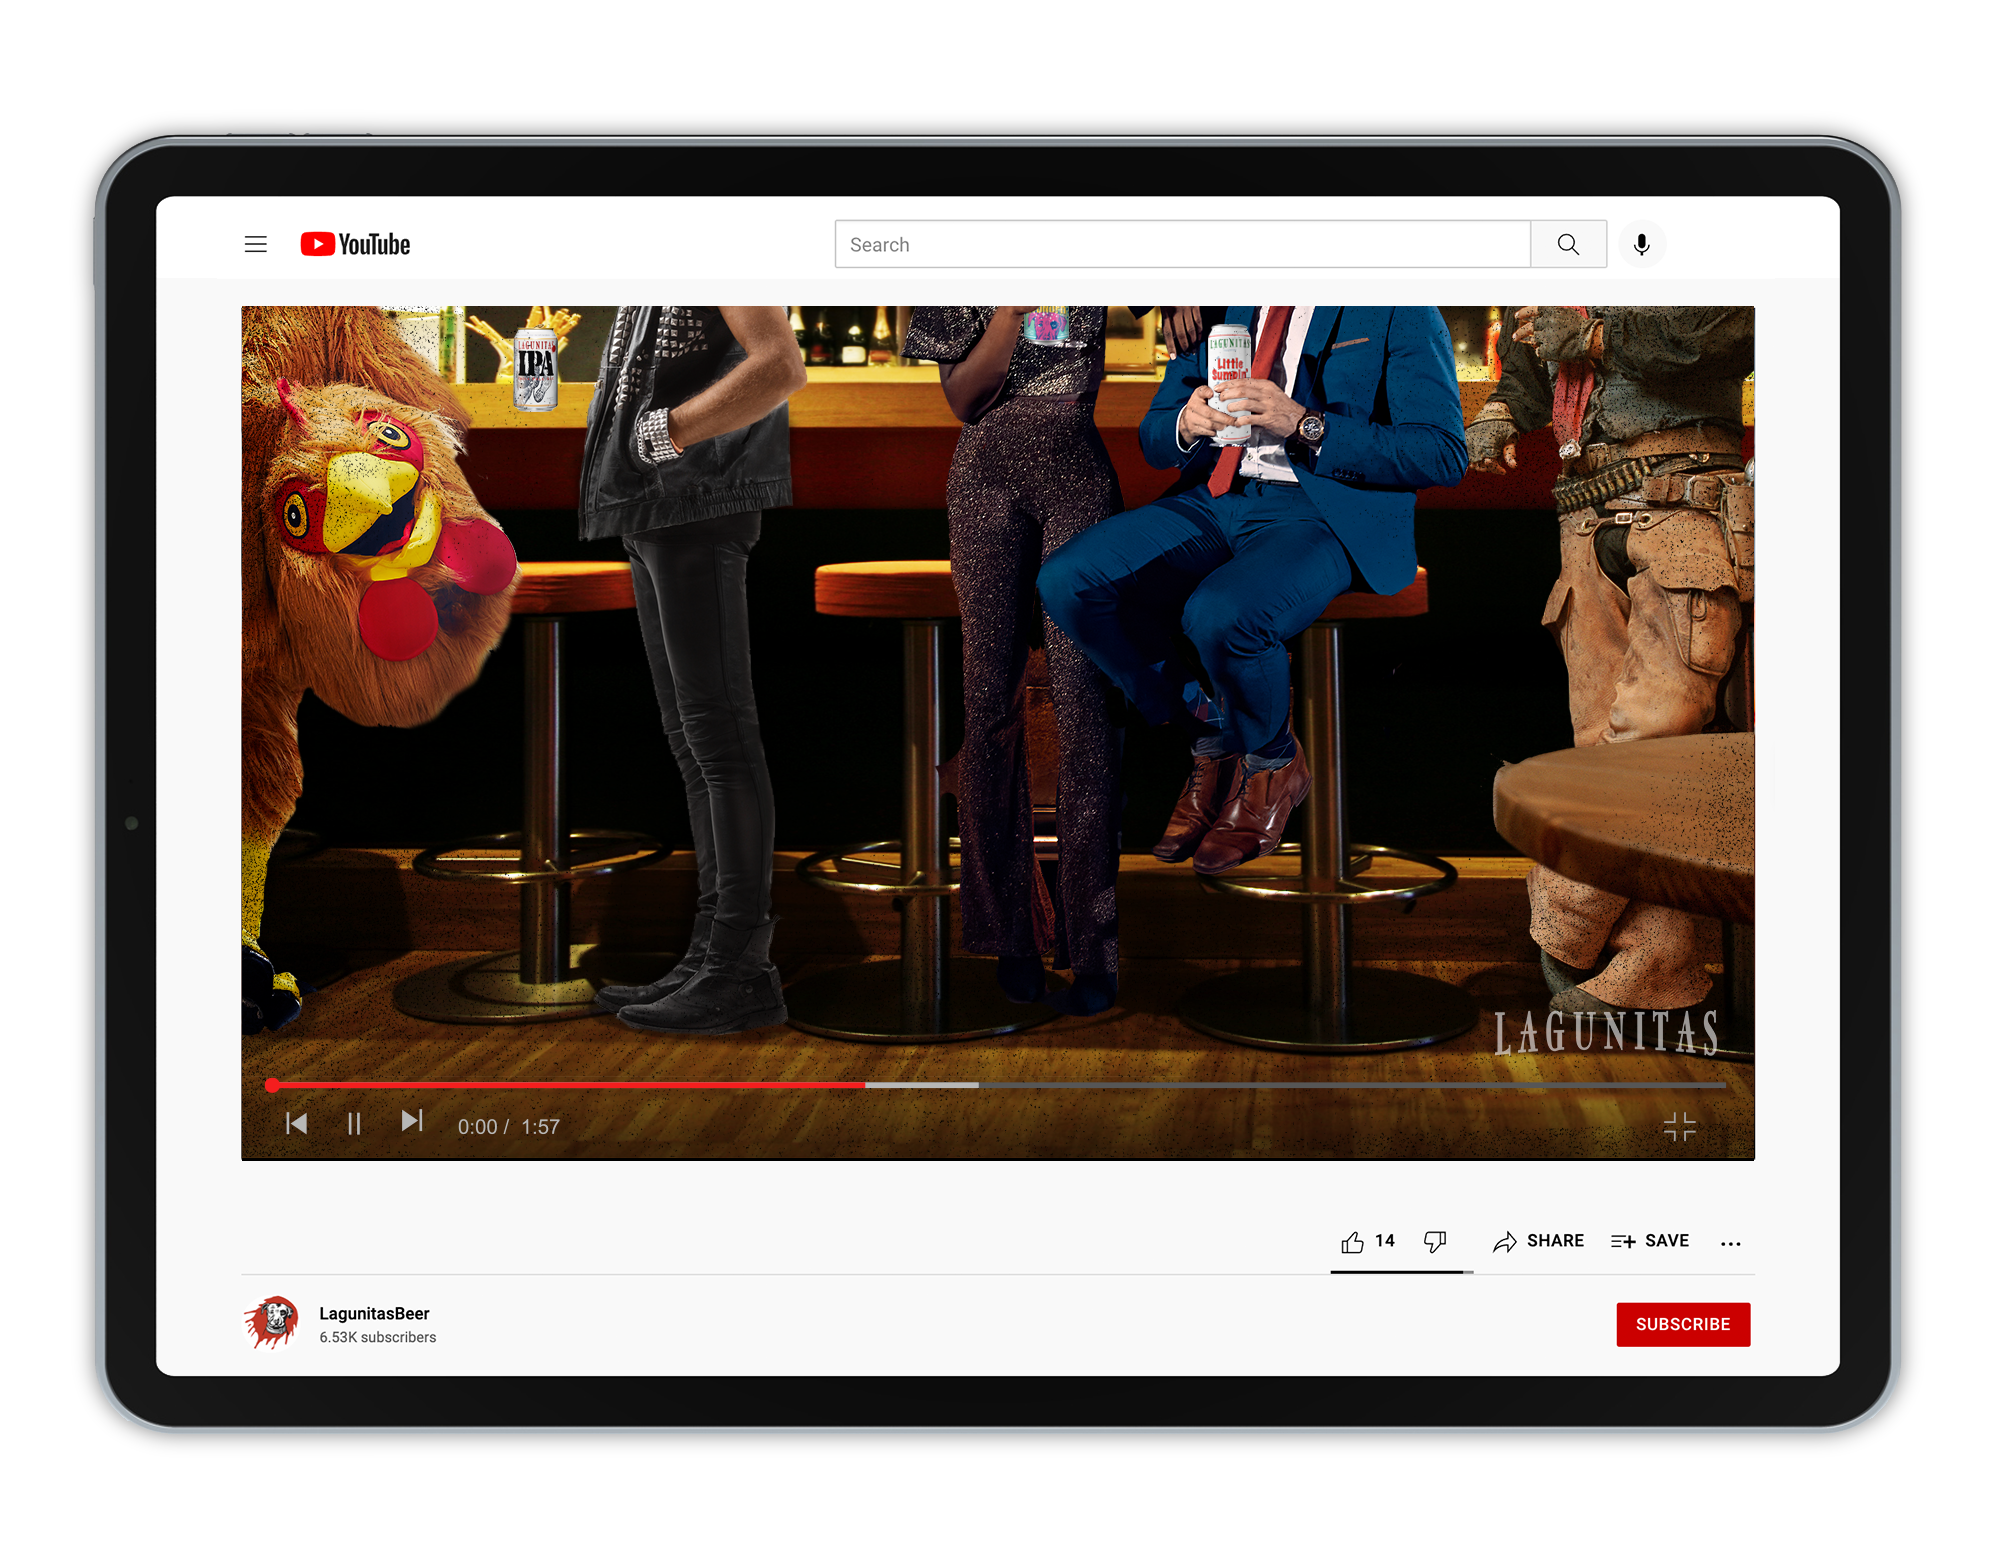
Task: Exit fullscreen mode
Action: pos(1679,1127)
